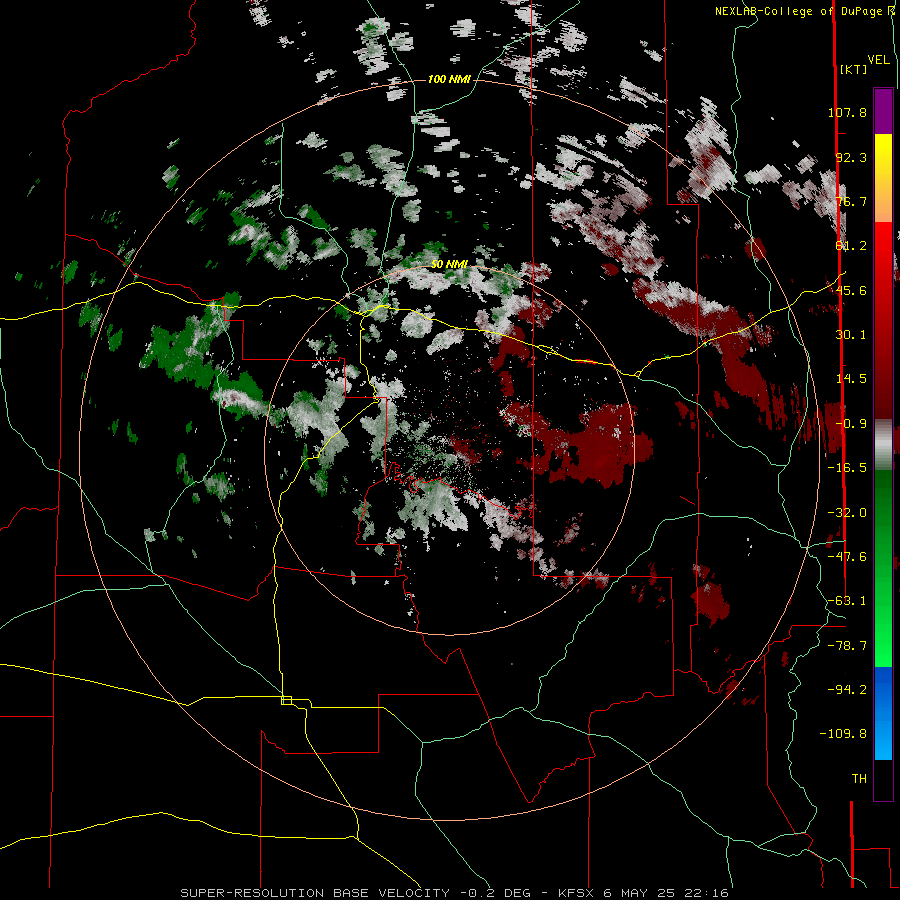Select the purple segment of color bar
900x900 pixels.
pos(883,111)
